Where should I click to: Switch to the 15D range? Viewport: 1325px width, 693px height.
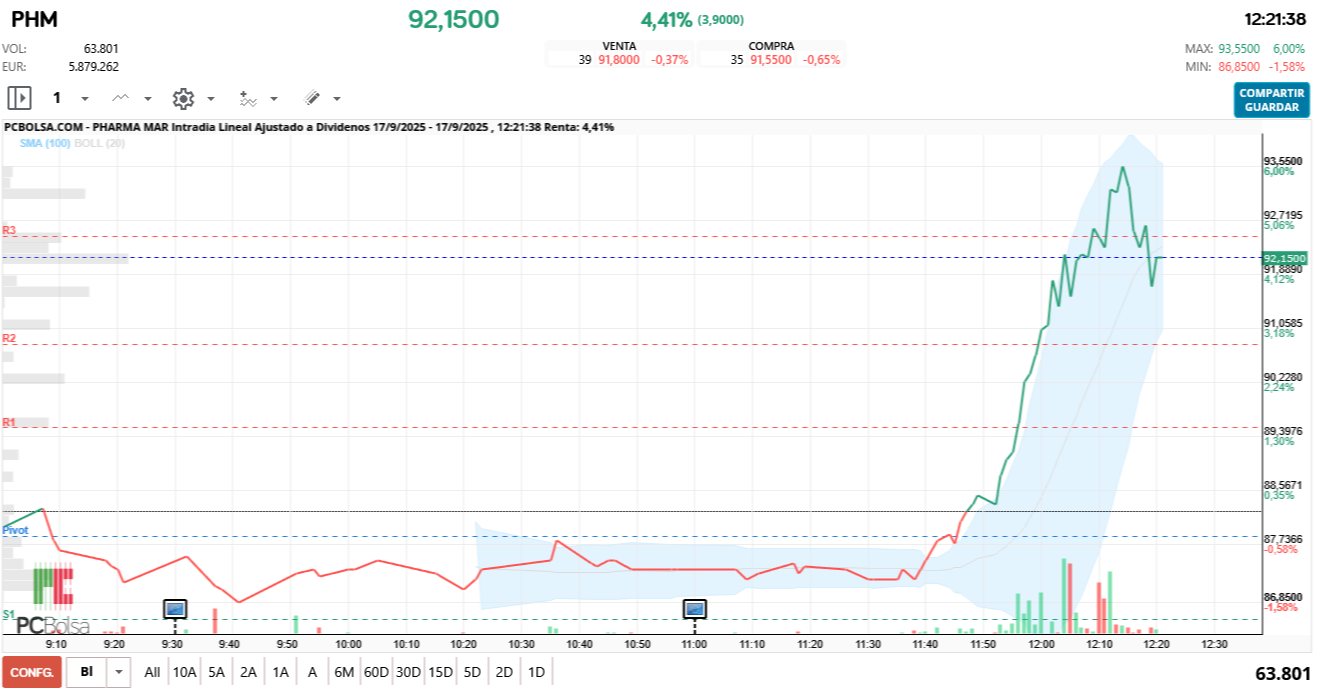[440, 672]
